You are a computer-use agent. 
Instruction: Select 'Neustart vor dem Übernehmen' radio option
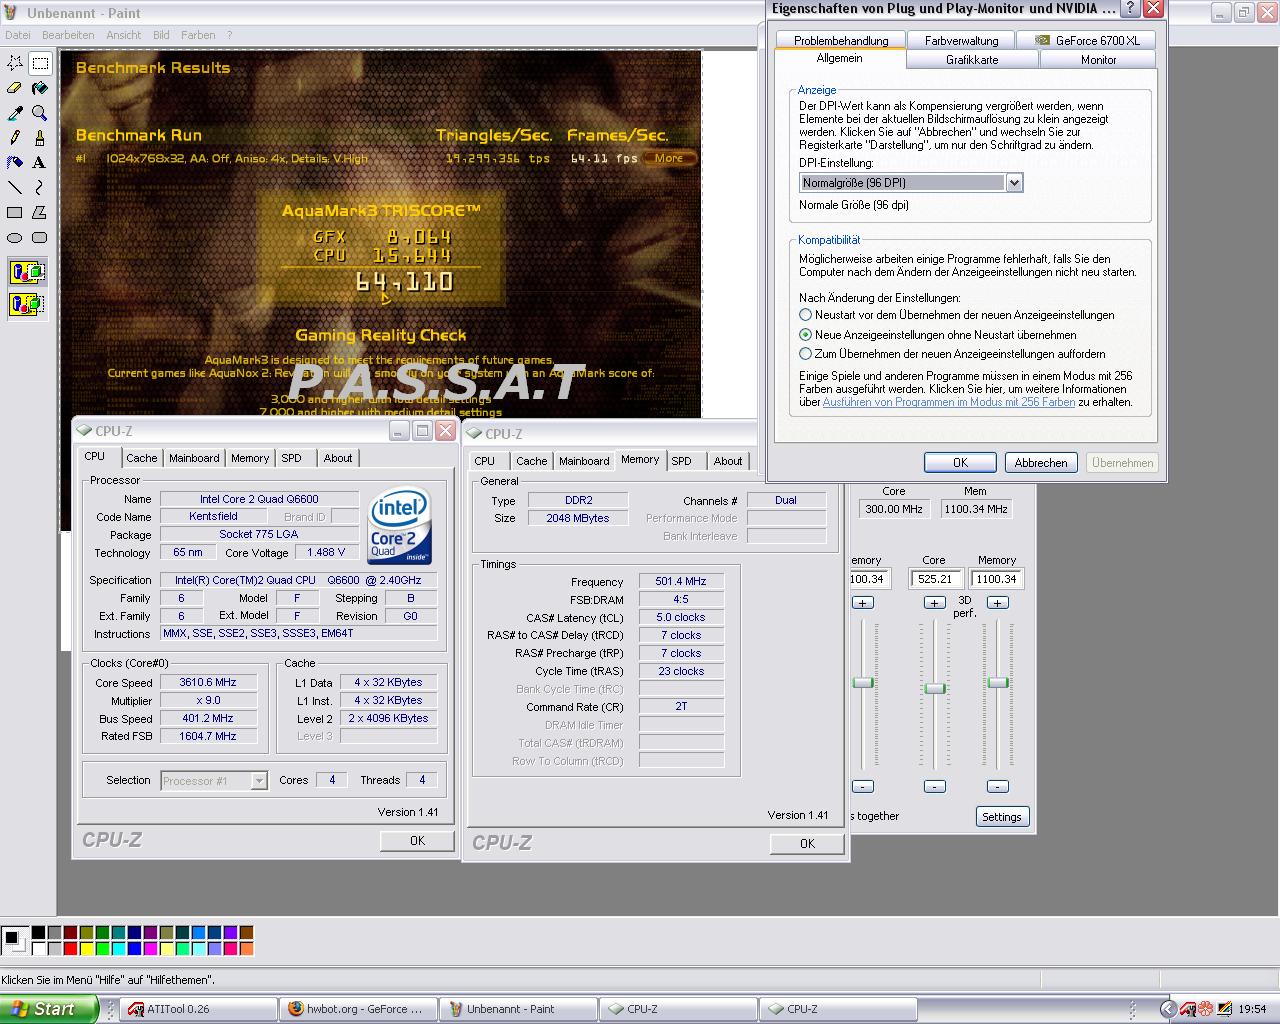coord(805,315)
